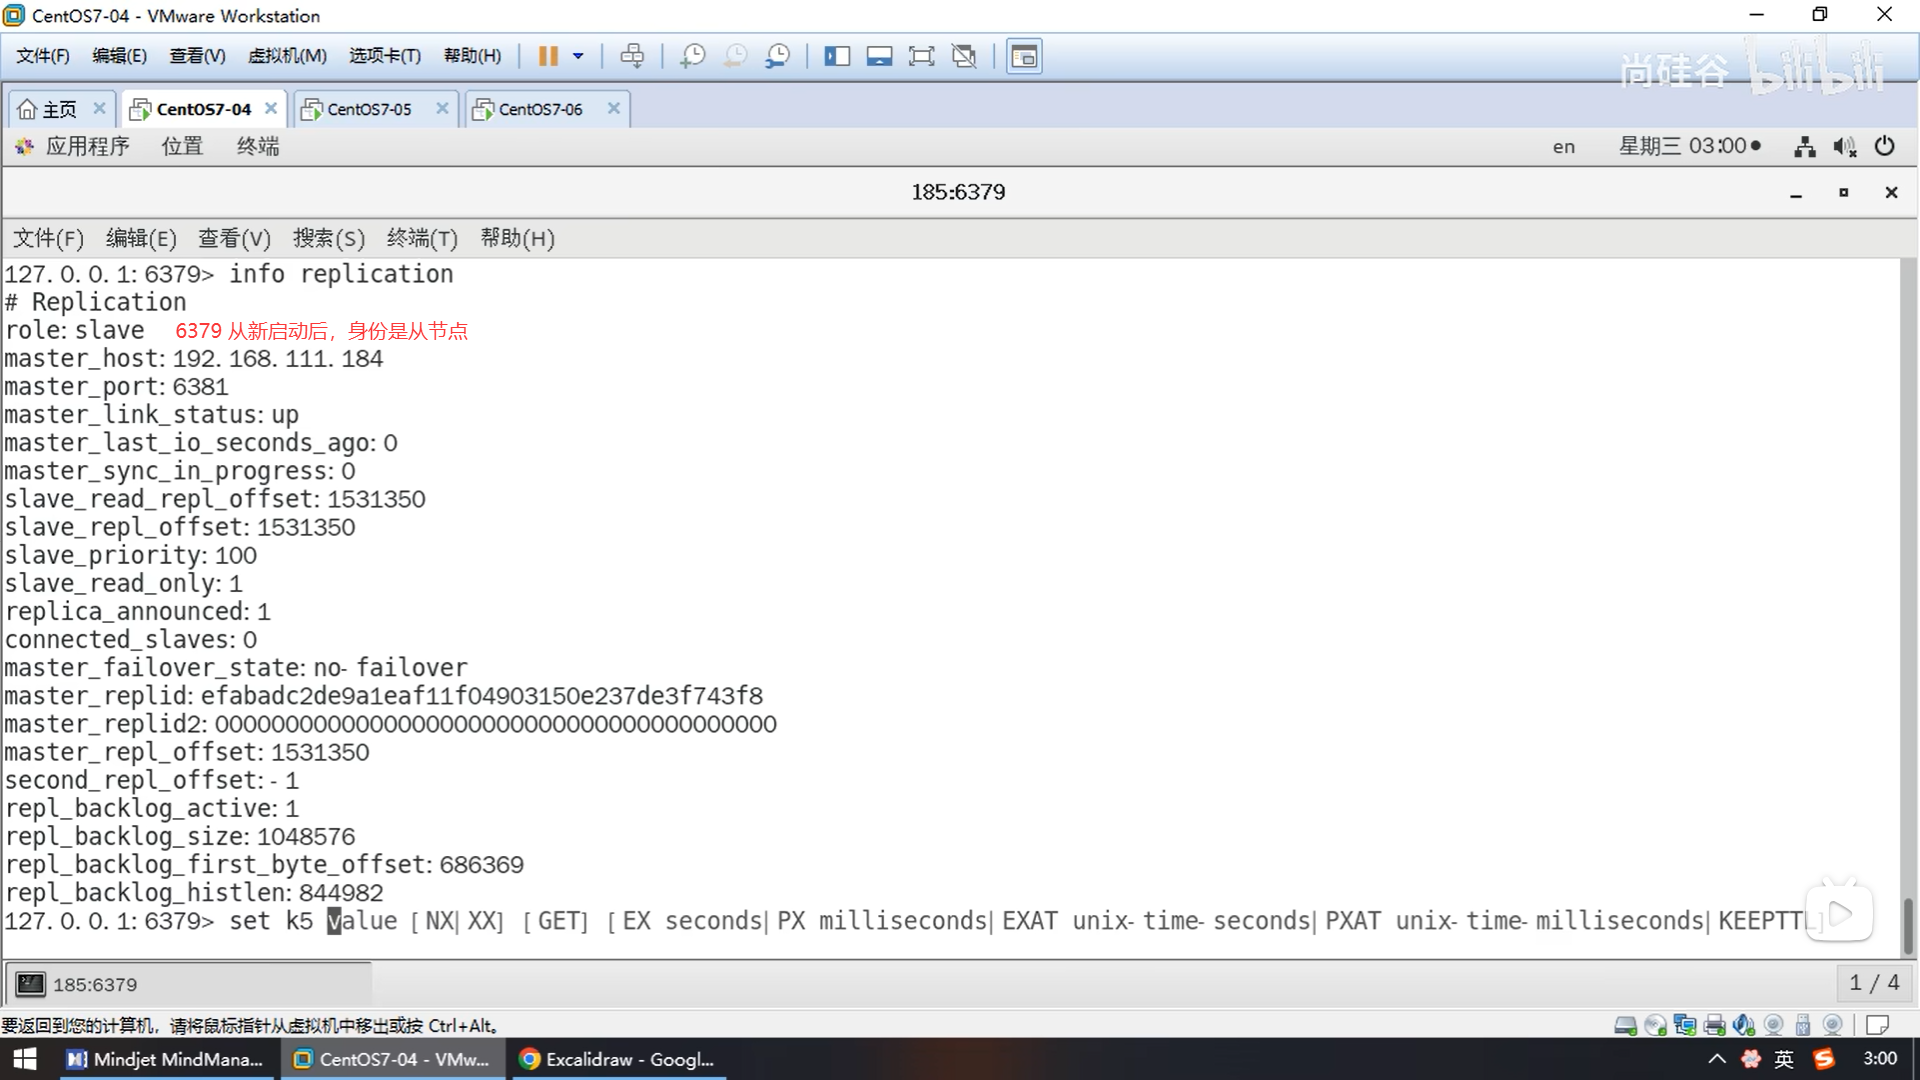
Task: Toggle the library sidebar panel
Action: pos(836,56)
